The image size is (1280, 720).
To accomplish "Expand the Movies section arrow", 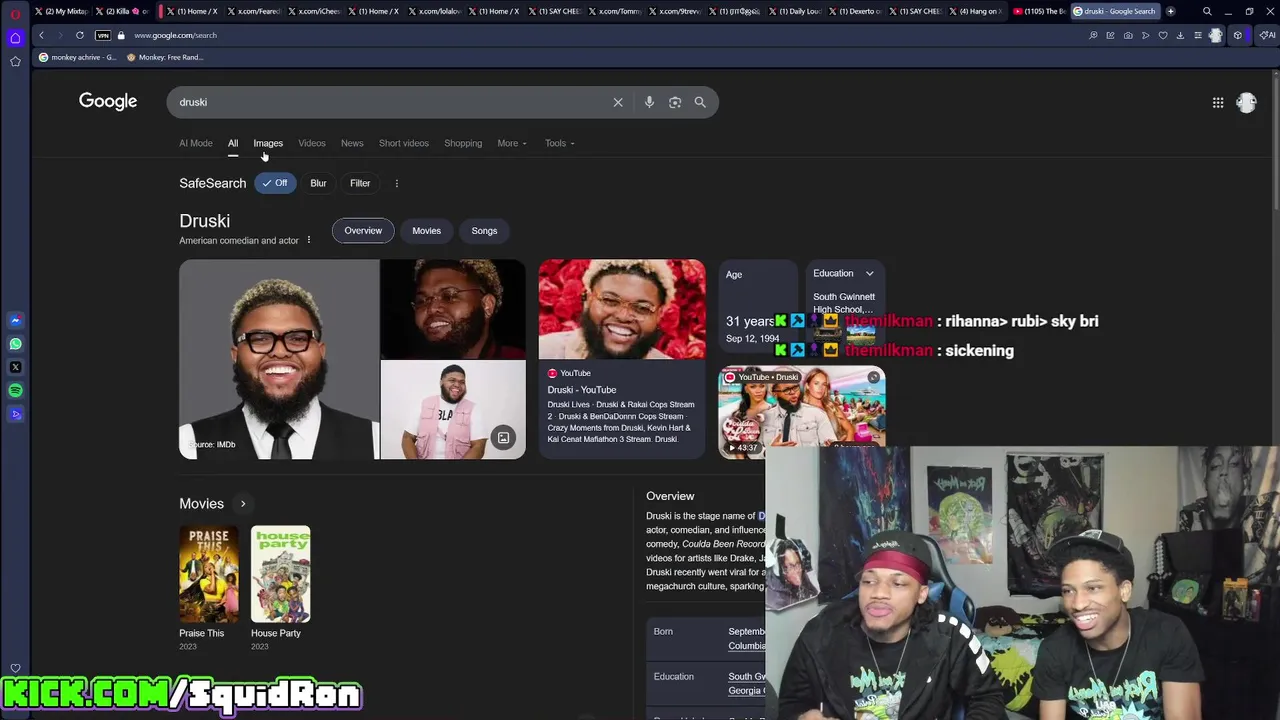I will coord(243,504).
